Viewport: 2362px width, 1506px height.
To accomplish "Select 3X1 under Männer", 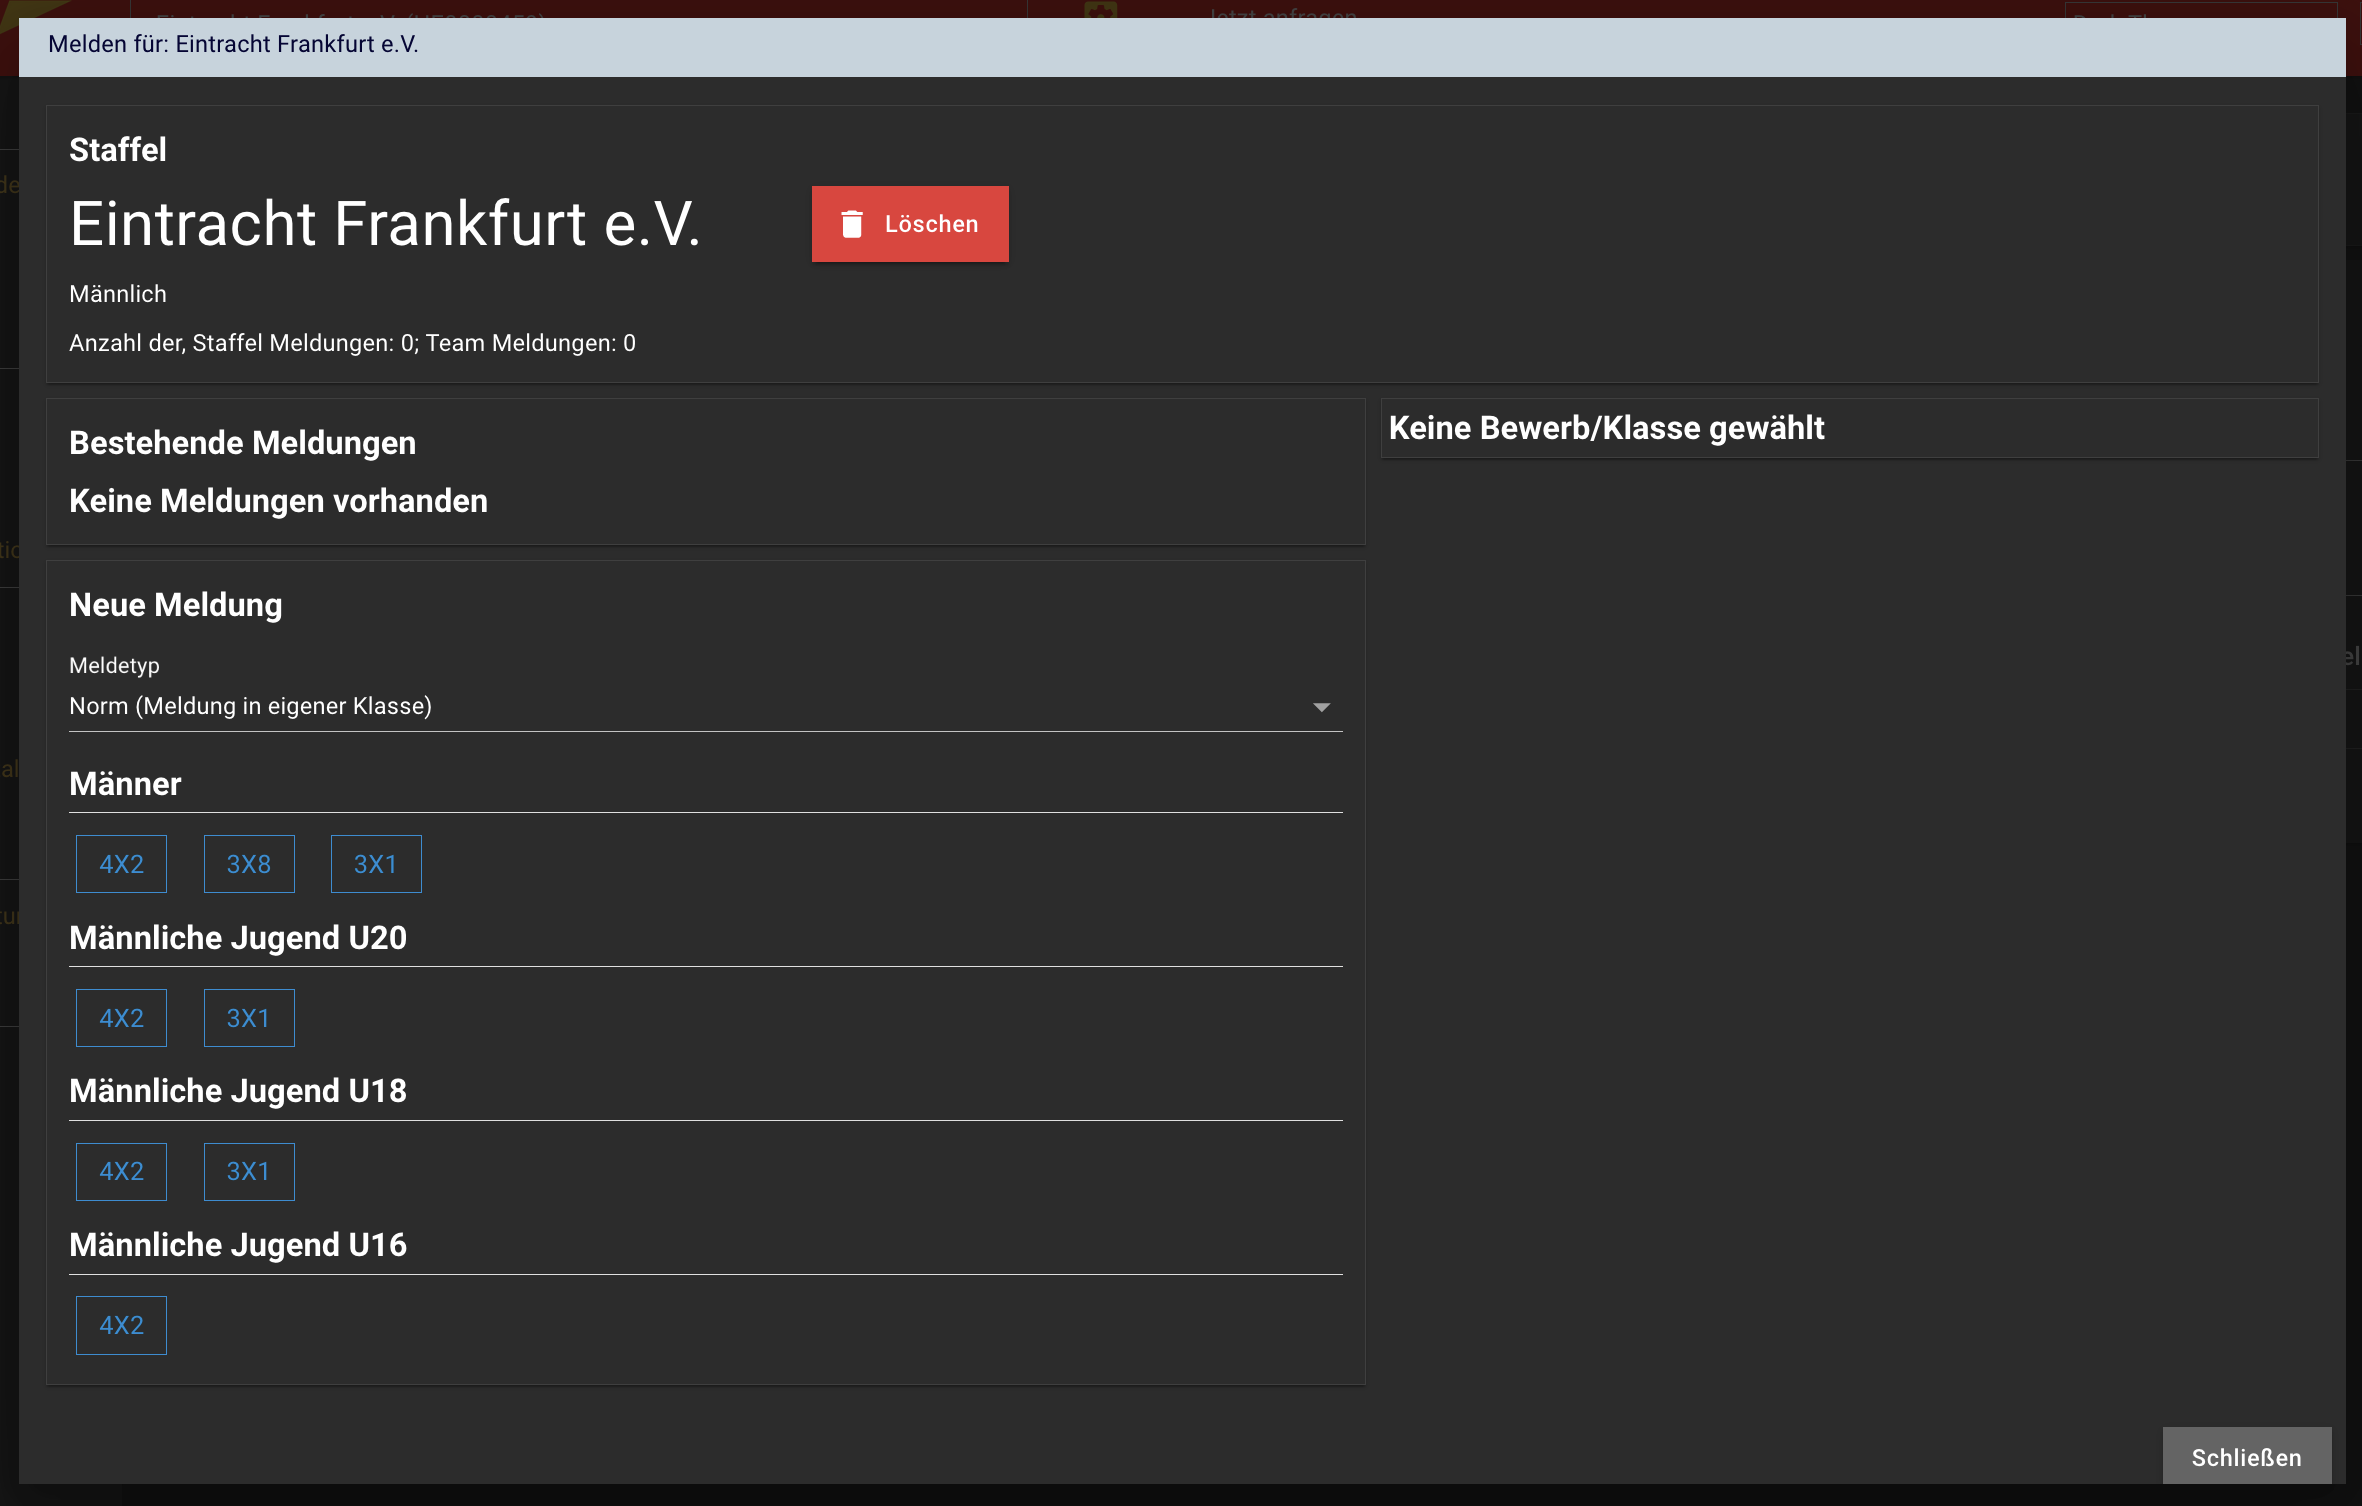I will 376,864.
